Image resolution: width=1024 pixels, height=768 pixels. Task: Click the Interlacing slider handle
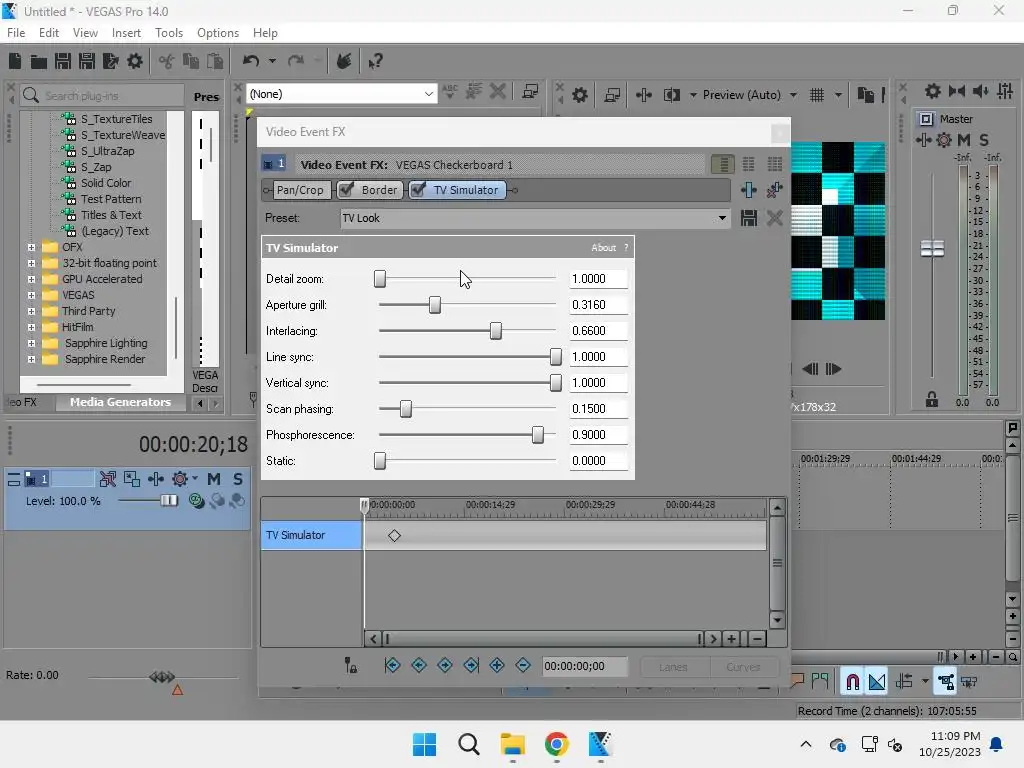pos(496,331)
